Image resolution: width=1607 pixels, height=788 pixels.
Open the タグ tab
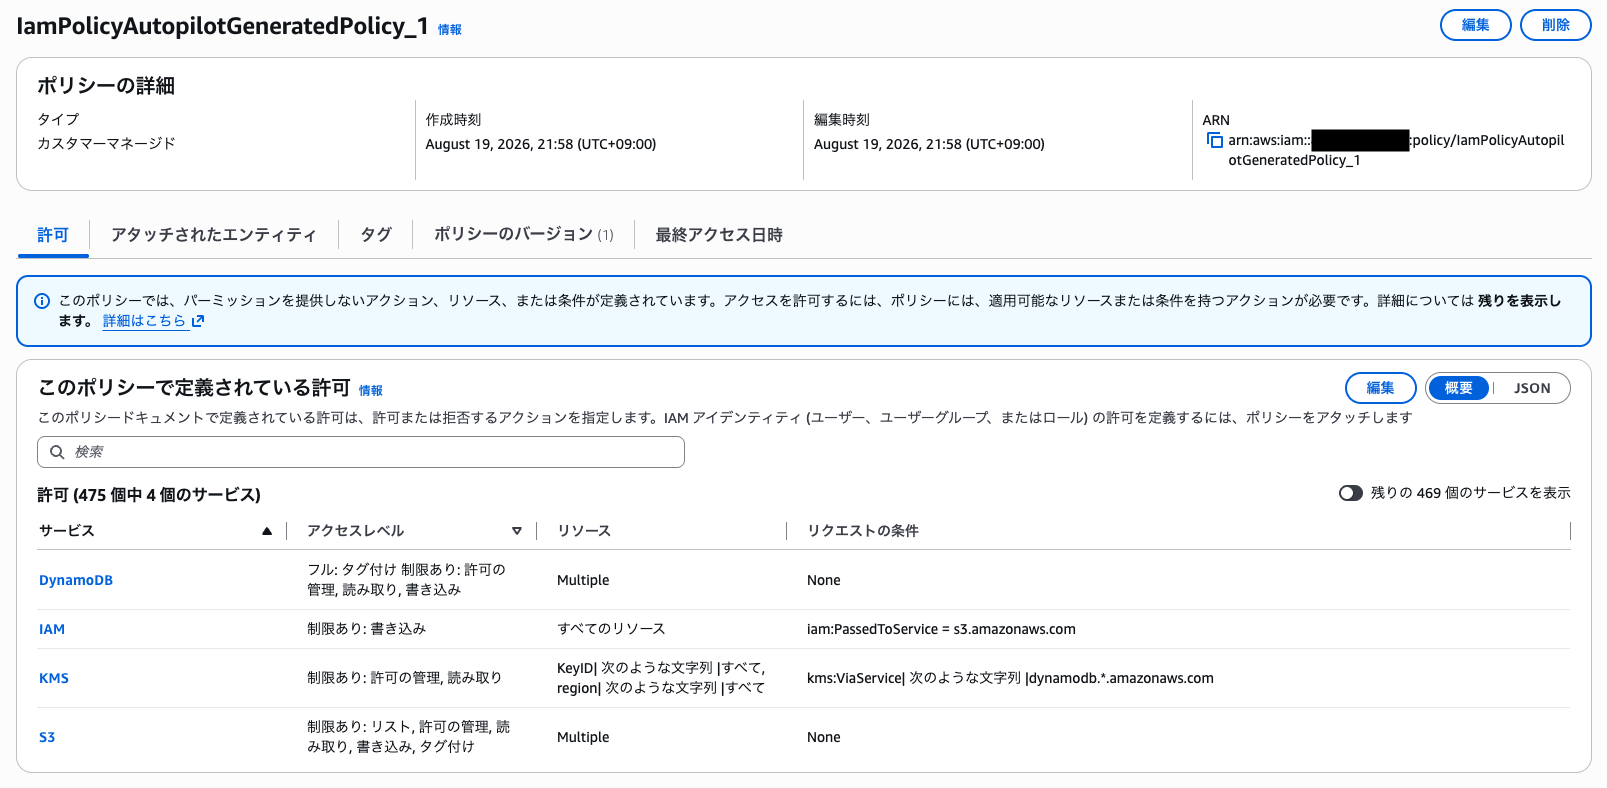pyautogui.click(x=376, y=235)
